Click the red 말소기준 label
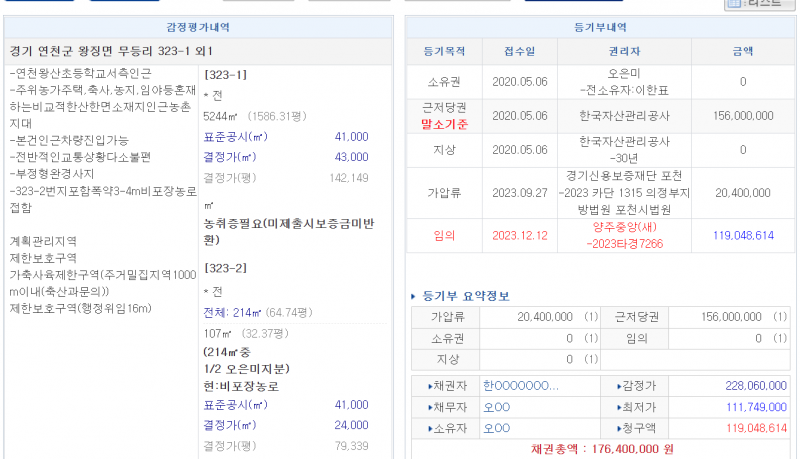Viewport: 800px width, 459px height. [445, 124]
